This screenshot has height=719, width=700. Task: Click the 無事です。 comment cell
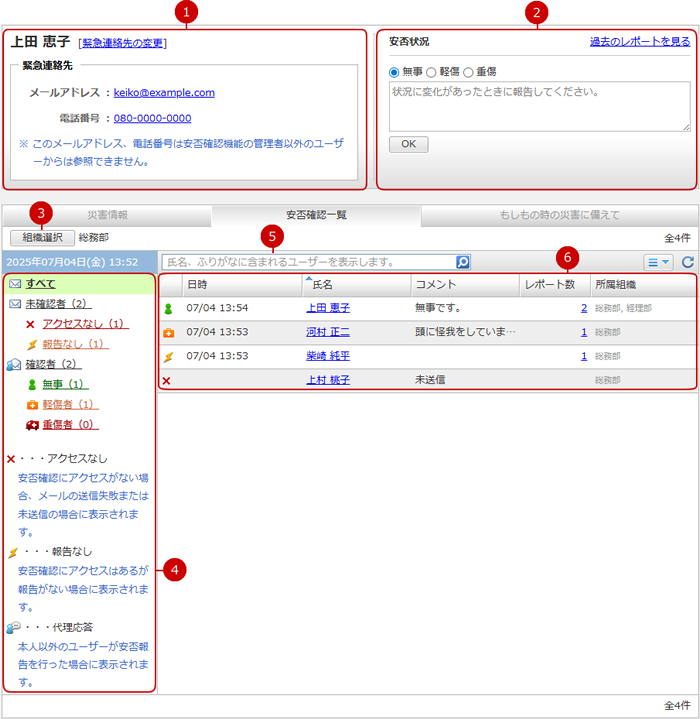click(437, 308)
